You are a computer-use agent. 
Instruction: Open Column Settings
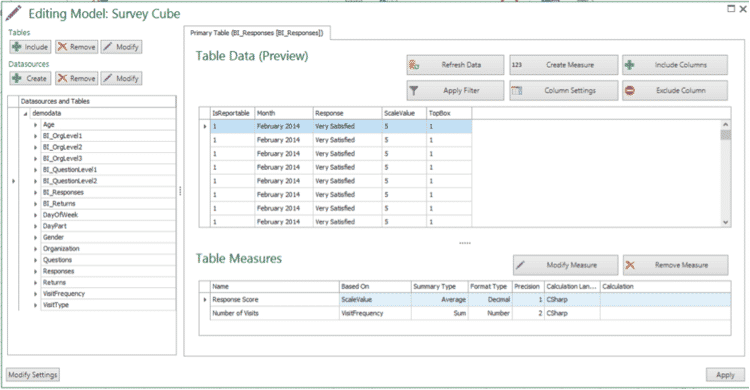coord(564,90)
